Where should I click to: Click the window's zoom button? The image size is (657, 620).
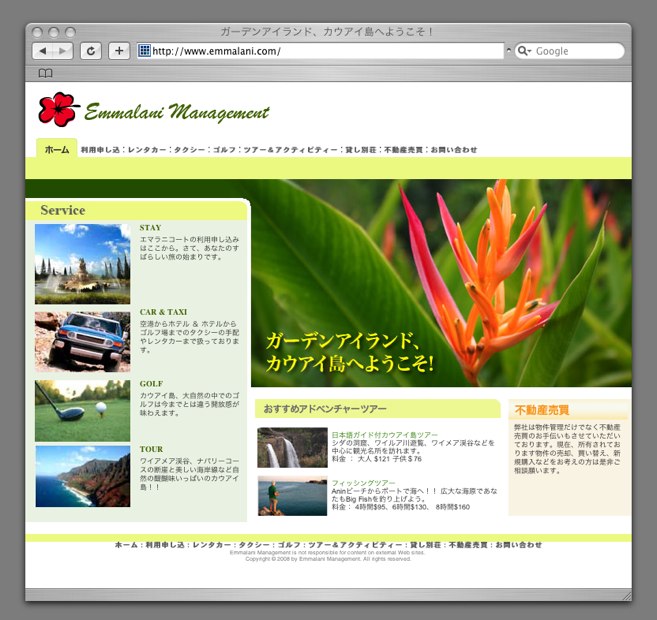[x=70, y=32]
